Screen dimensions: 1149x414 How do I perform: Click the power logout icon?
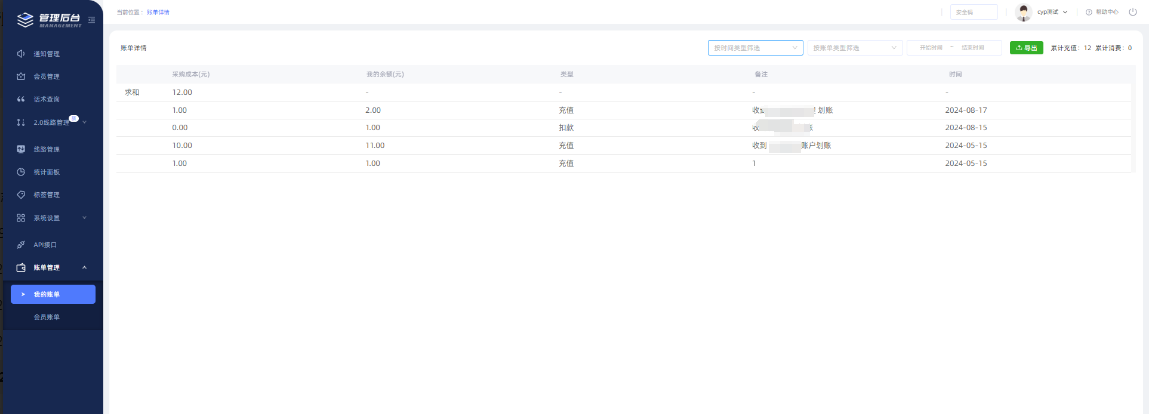[x=1133, y=12]
